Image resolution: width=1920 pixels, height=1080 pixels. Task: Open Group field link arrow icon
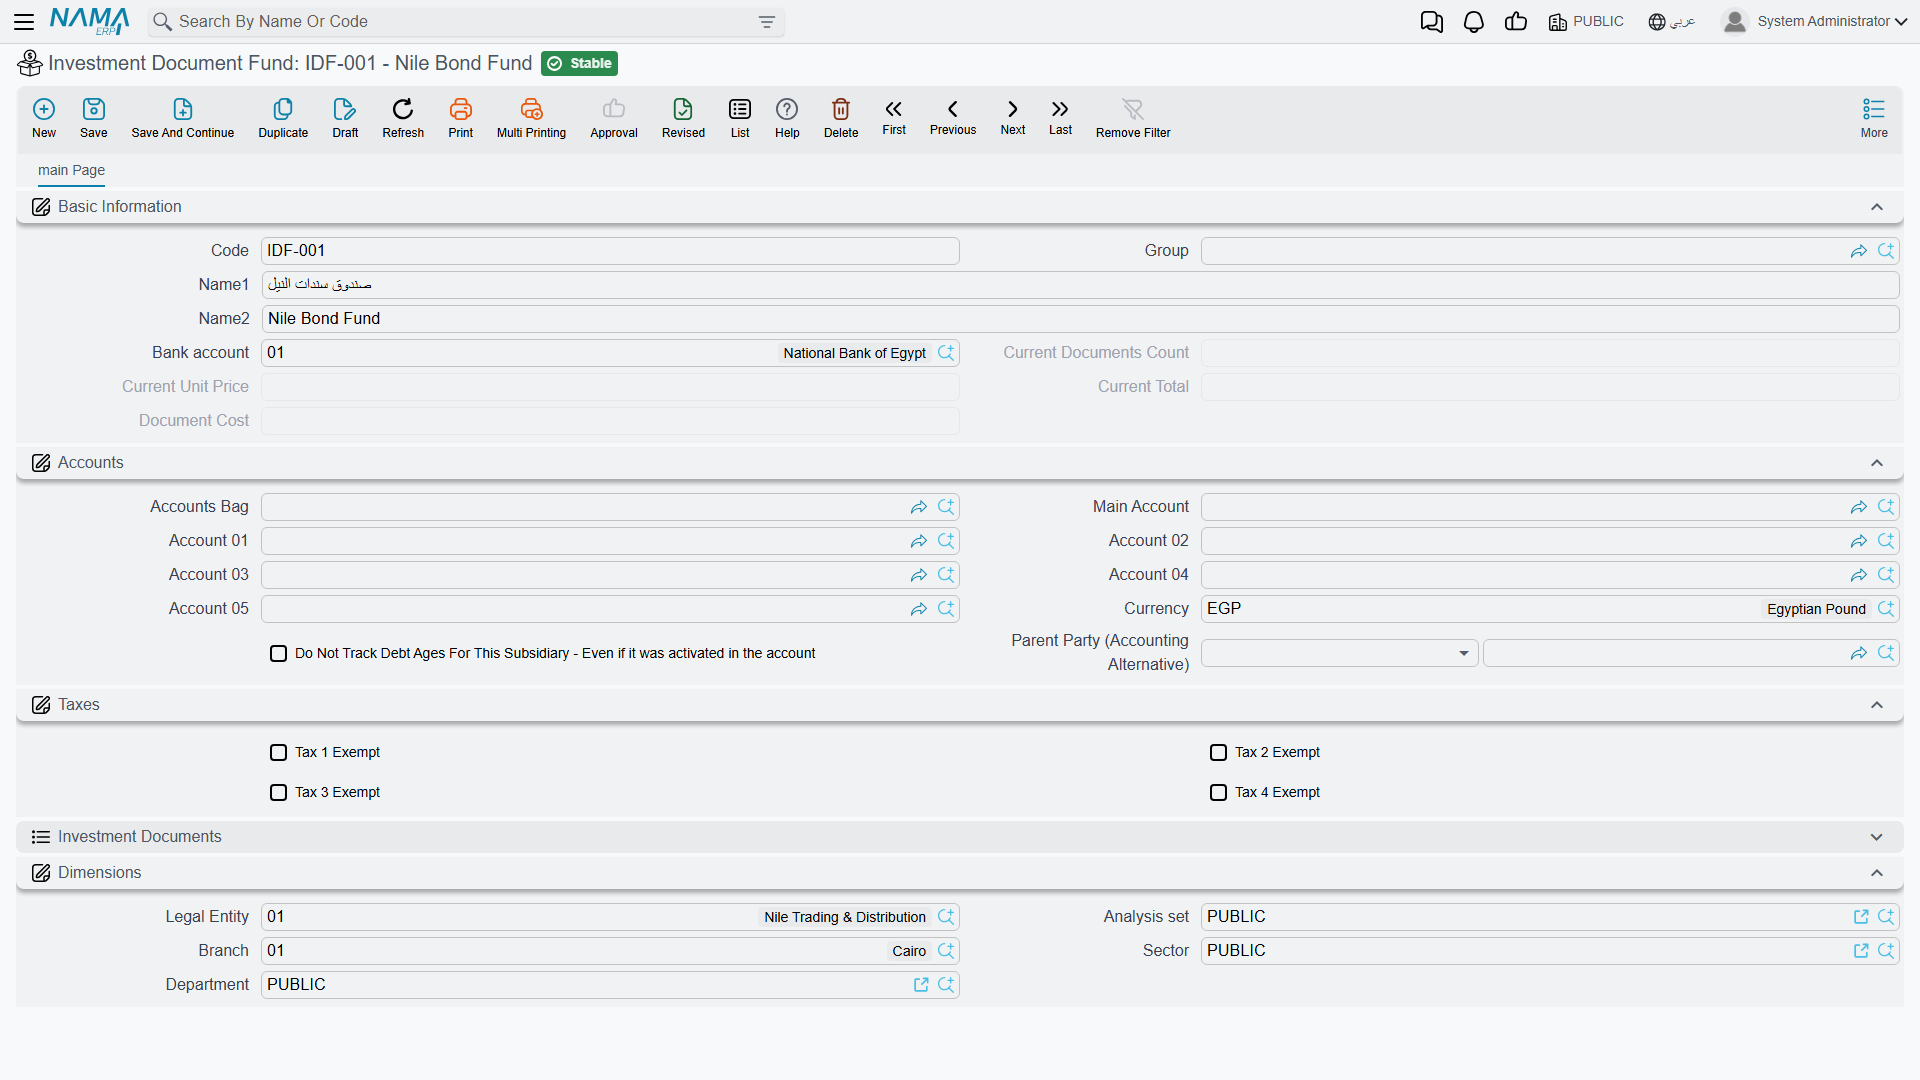[1859, 251]
